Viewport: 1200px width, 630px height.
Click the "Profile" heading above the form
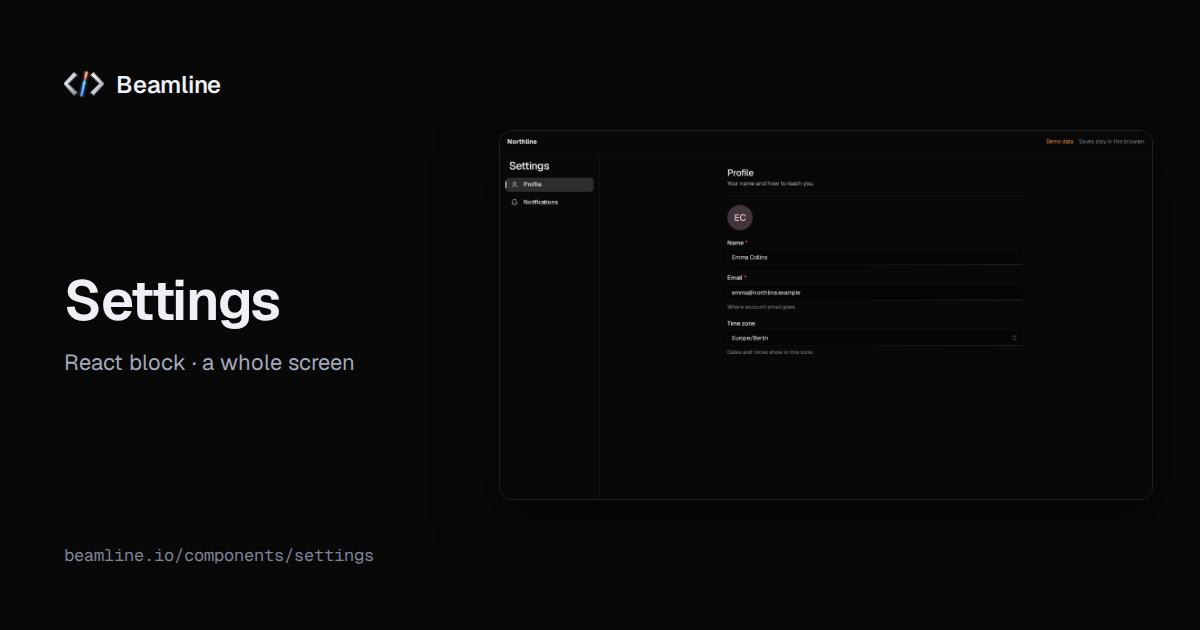click(740, 173)
